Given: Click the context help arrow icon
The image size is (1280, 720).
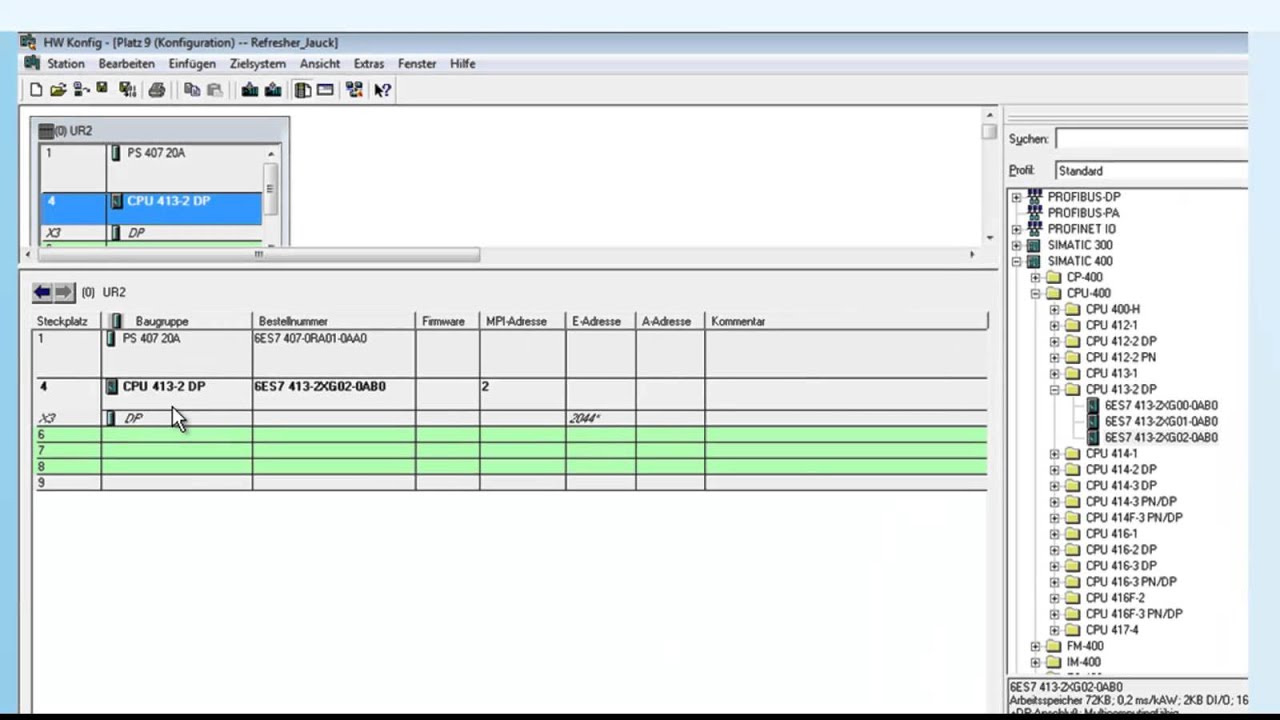Looking at the screenshot, I should pos(382,90).
